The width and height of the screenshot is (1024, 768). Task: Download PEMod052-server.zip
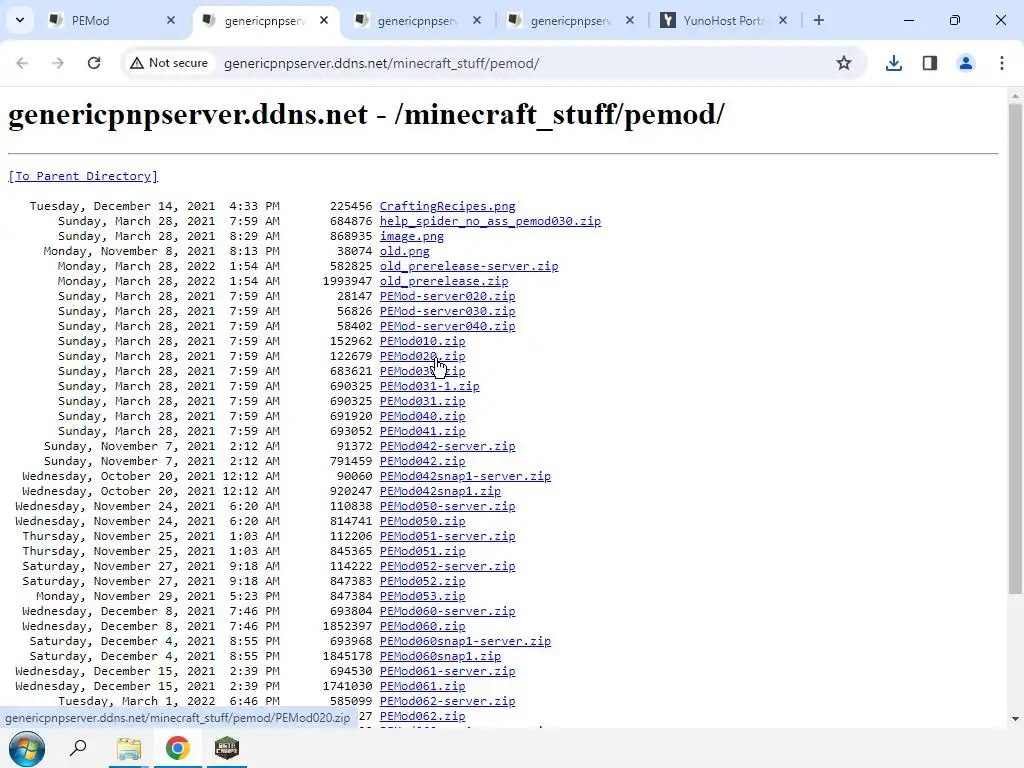pos(447,567)
